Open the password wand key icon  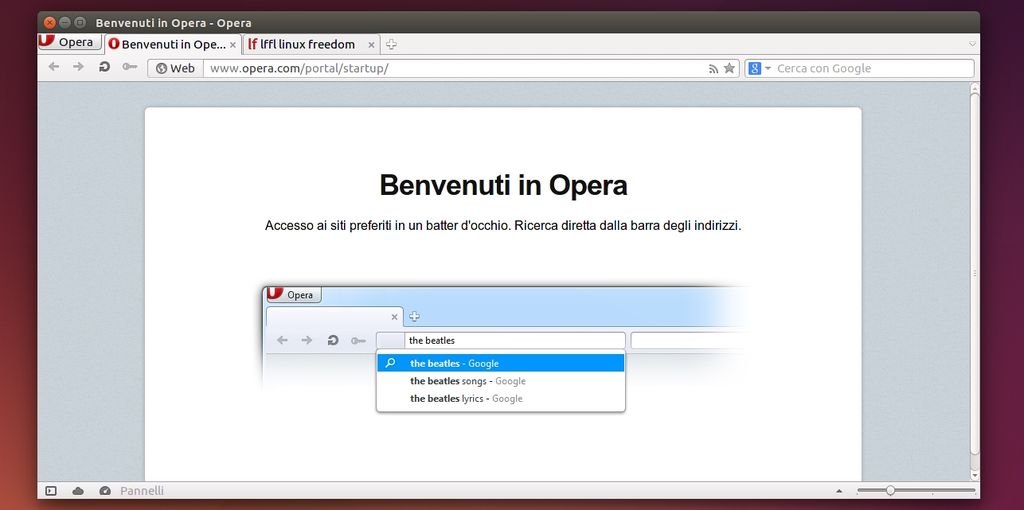(129, 68)
